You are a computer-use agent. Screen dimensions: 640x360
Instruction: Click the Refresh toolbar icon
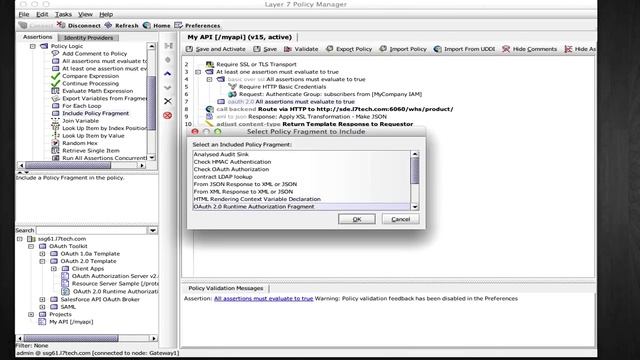[x=108, y=25]
